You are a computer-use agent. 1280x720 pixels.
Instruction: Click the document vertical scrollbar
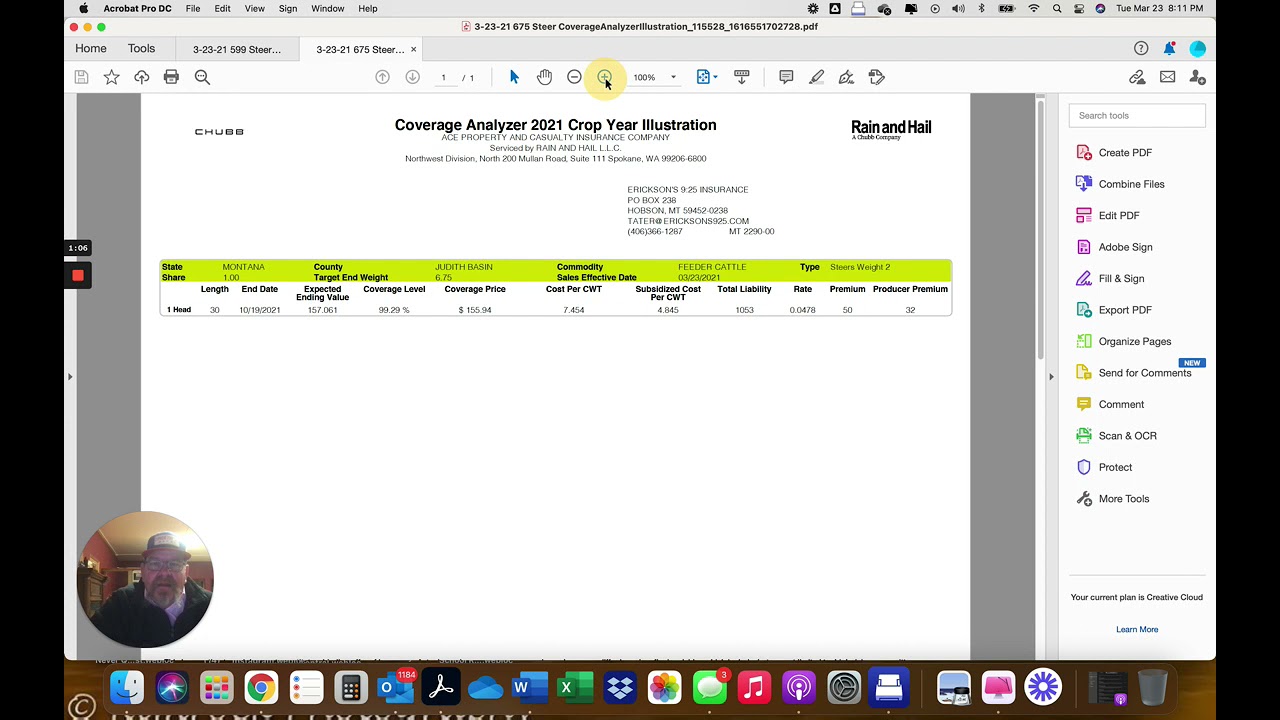click(1040, 230)
